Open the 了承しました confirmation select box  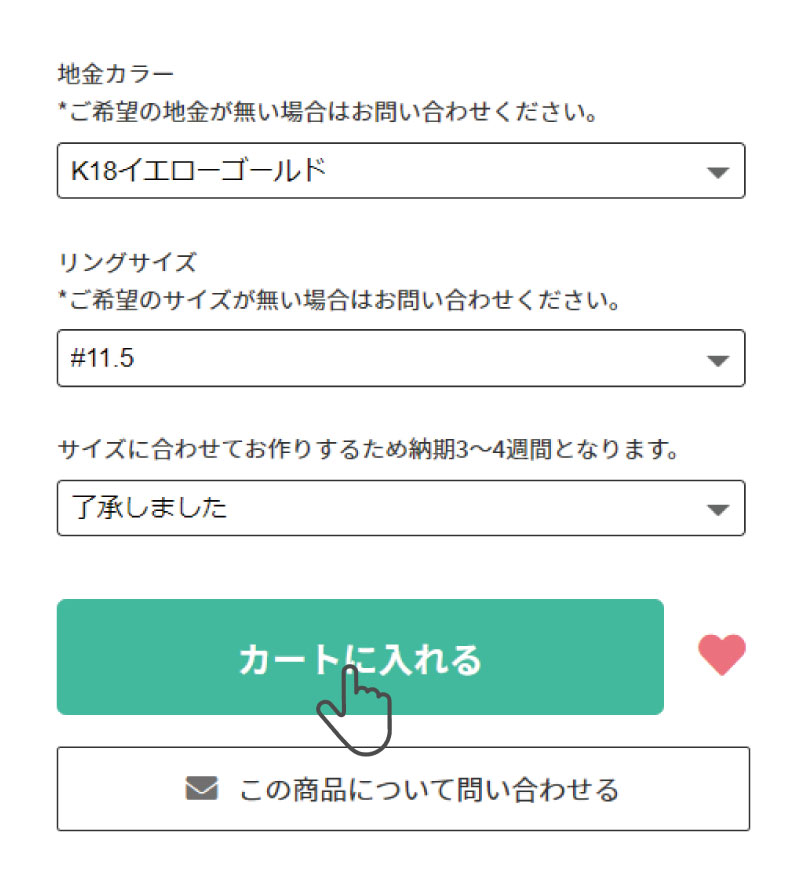(400, 508)
